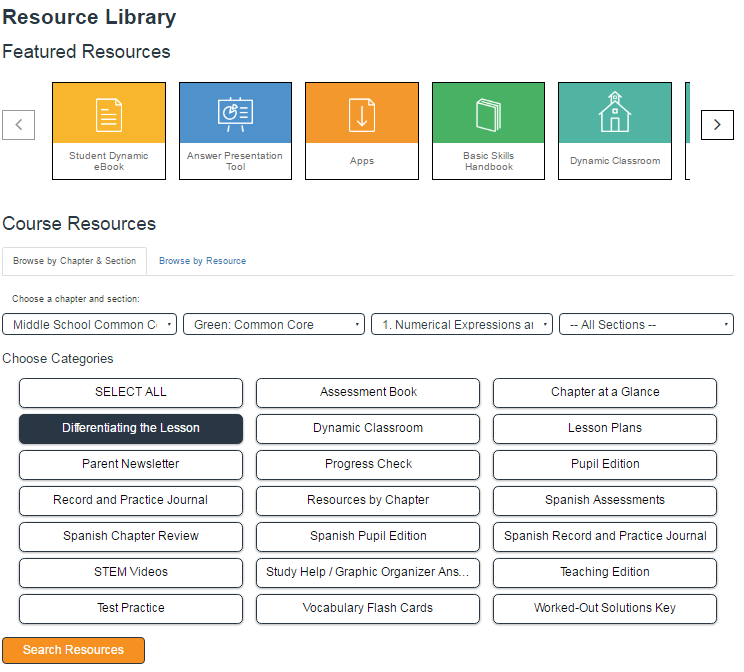Open the All Sections dropdown
Viewport: 744px width, 672px height.
click(646, 325)
